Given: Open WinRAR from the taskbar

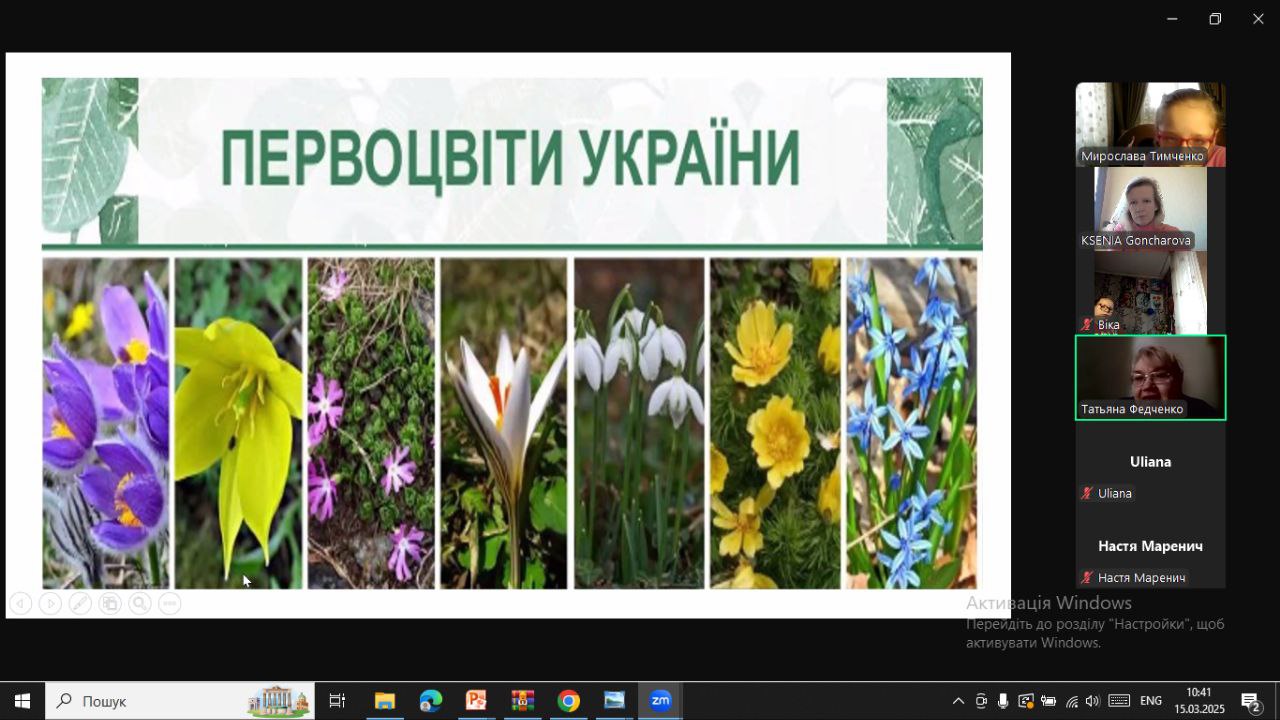Looking at the screenshot, I should pyautogui.click(x=522, y=701).
